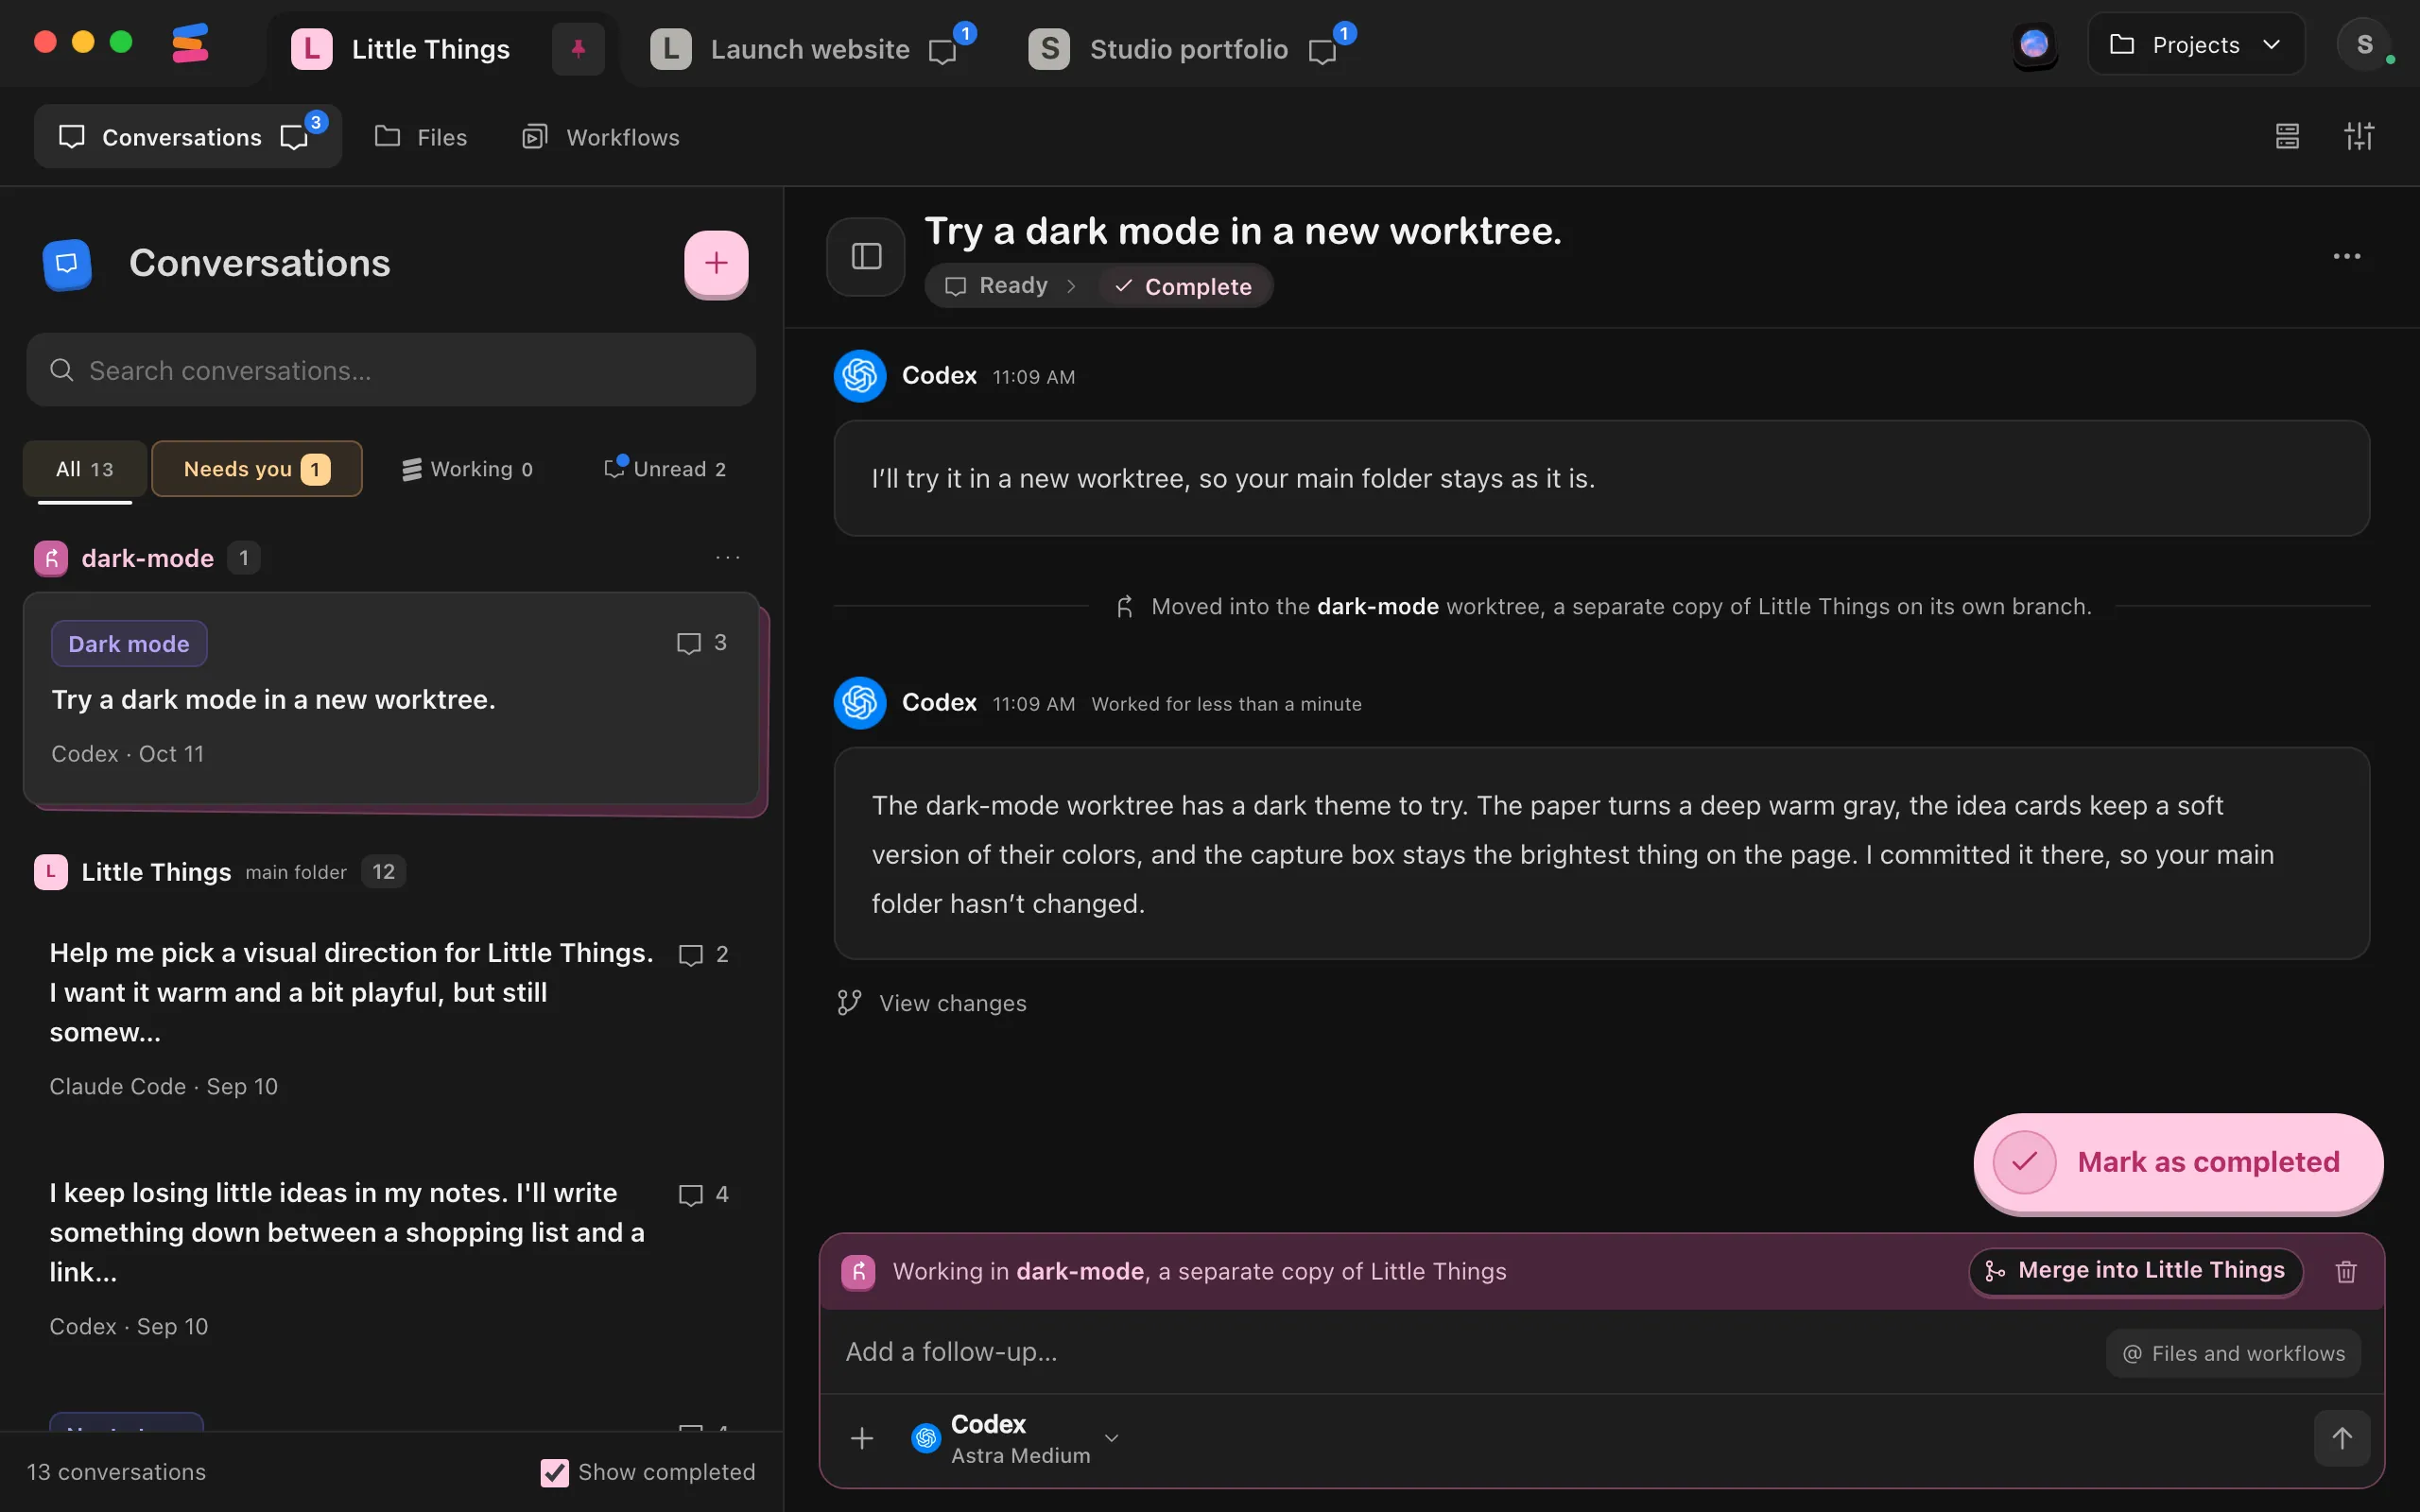Click the Files and workflows mention button
This screenshot has width=2420, height=1512.
(x=2234, y=1353)
